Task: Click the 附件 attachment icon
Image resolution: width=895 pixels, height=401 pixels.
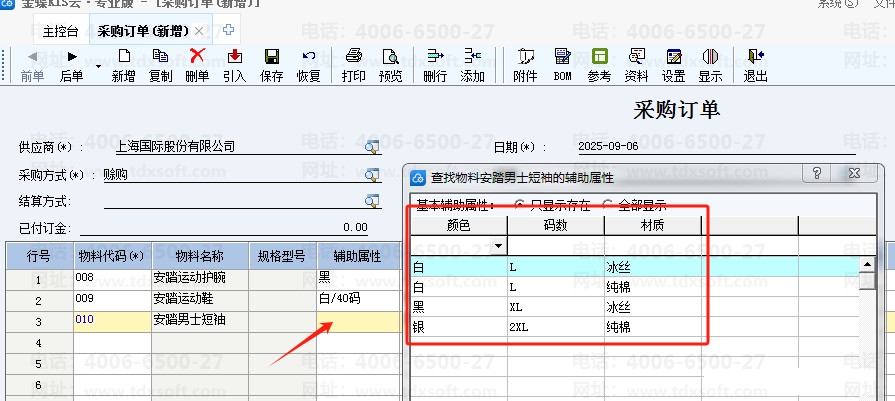Action: click(x=525, y=64)
